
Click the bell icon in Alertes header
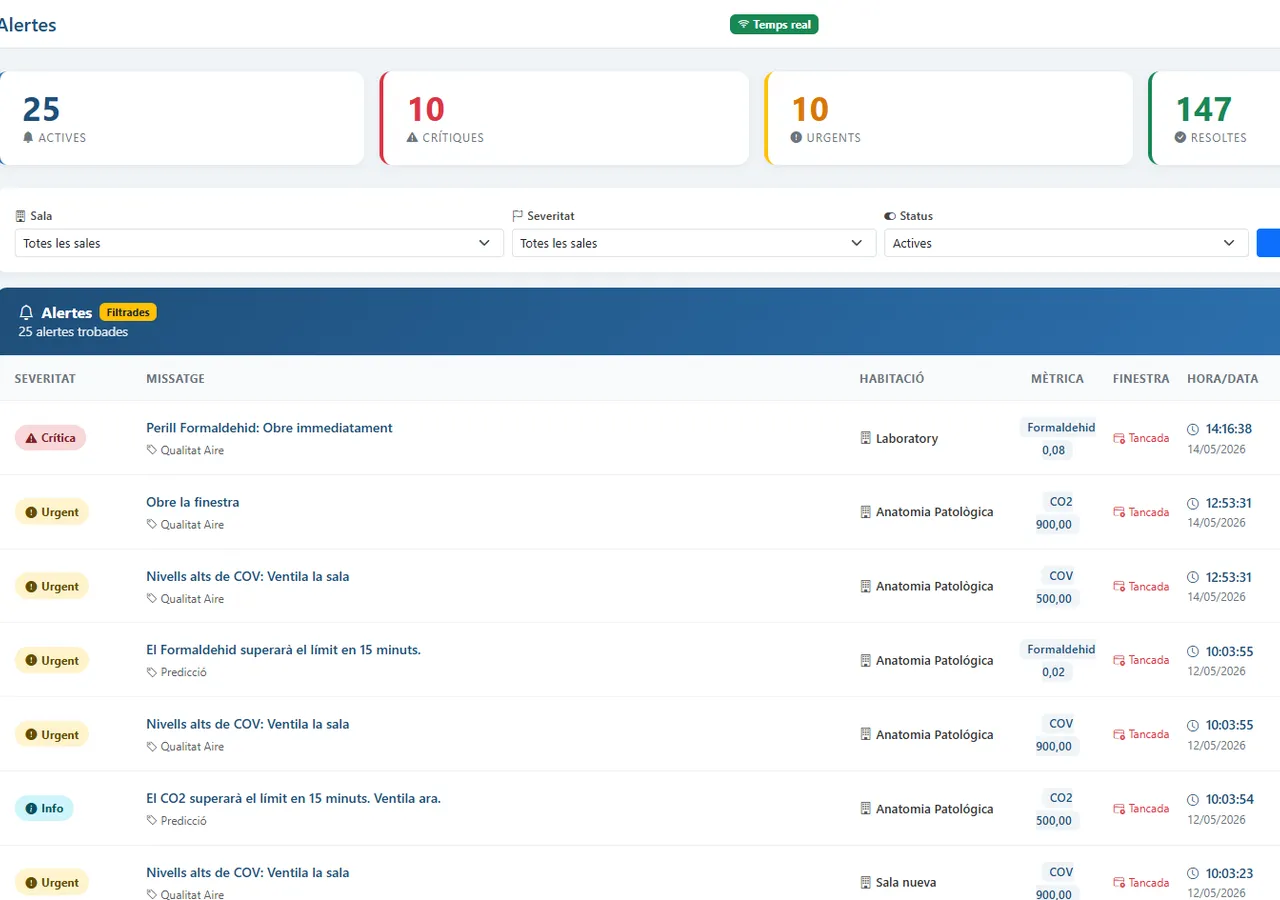coord(26,313)
